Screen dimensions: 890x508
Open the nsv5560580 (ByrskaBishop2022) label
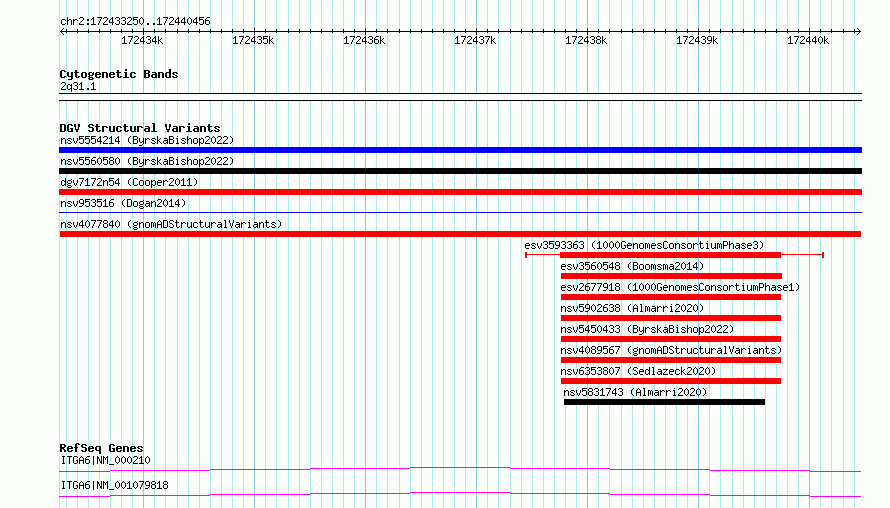[147, 161]
